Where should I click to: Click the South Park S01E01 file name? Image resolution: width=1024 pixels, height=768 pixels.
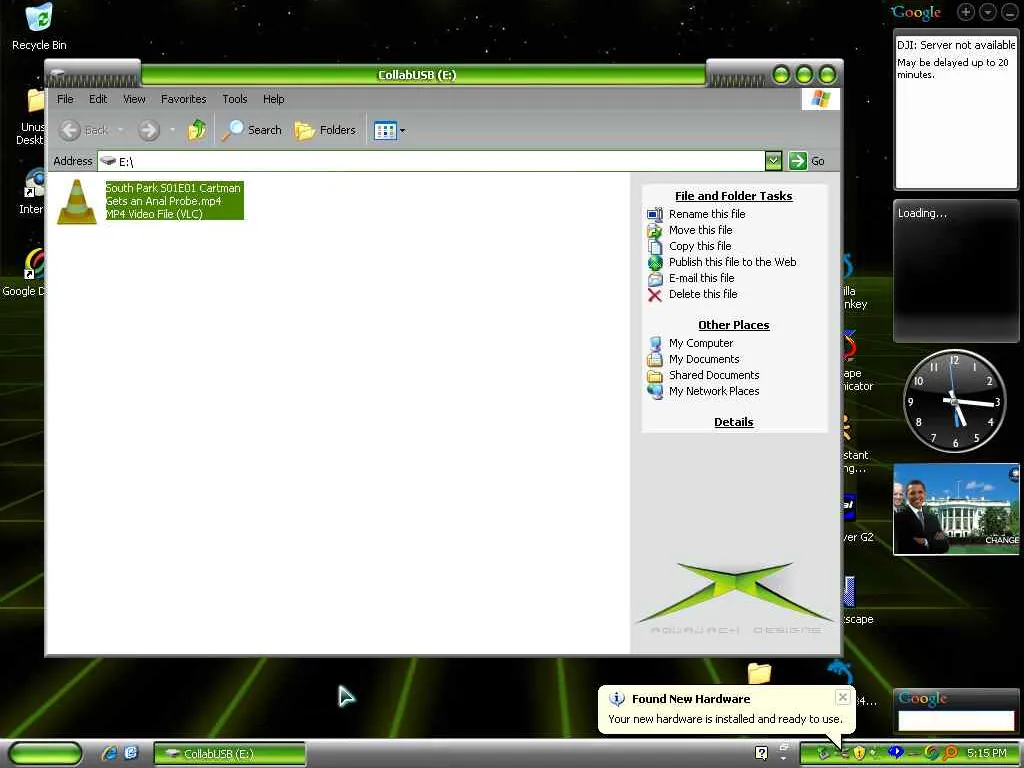(174, 195)
